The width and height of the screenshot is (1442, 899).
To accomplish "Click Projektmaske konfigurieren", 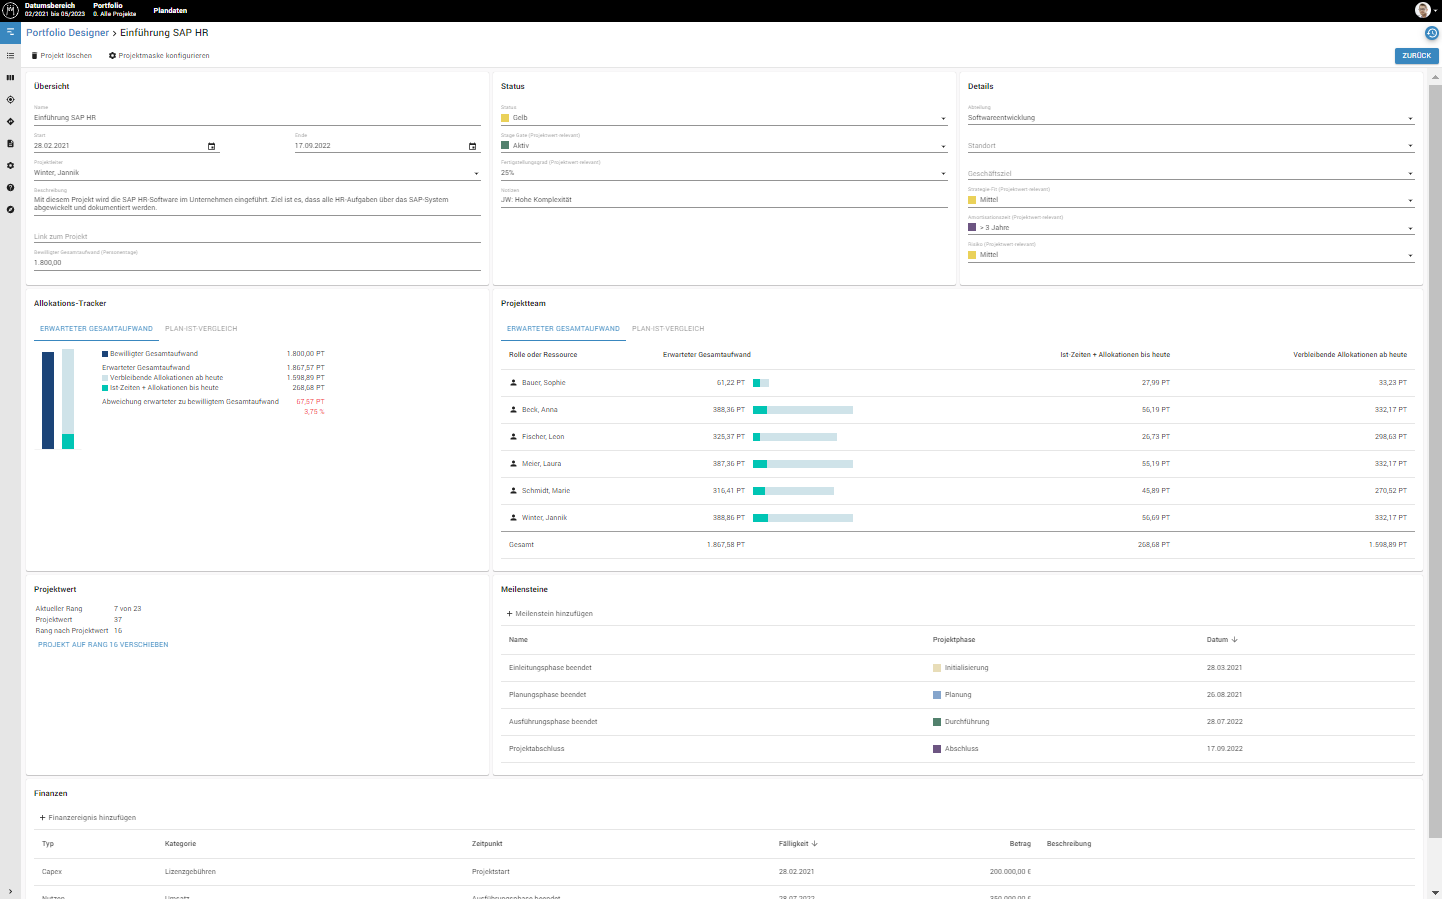I will tap(159, 56).
